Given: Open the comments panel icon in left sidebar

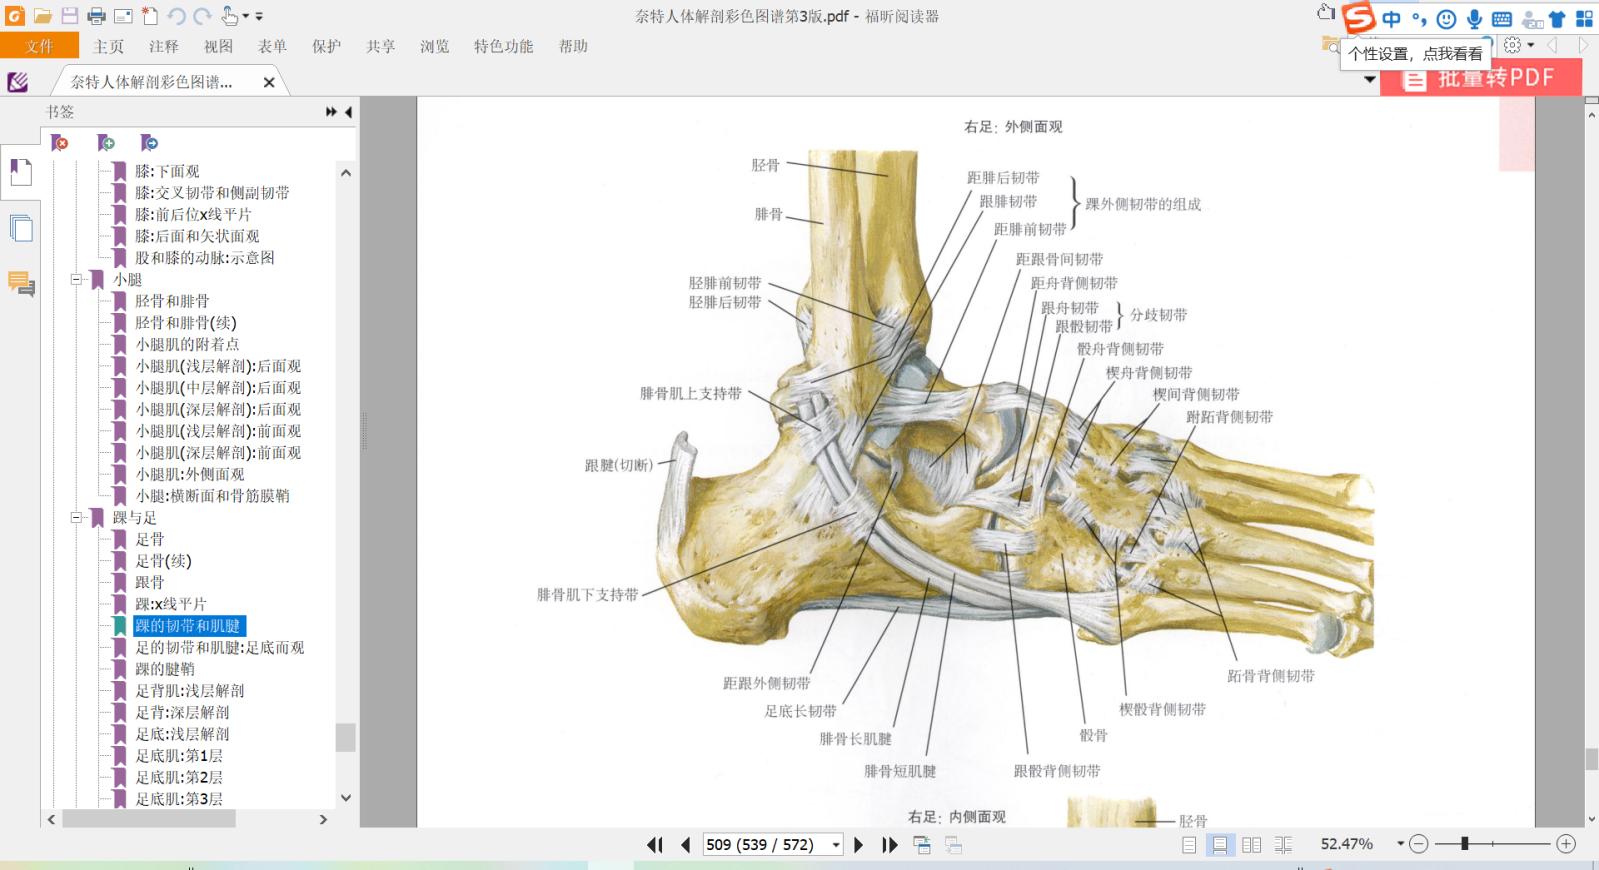Looking at the screenshot, I should pyautogui.click(x=21, y=284).
